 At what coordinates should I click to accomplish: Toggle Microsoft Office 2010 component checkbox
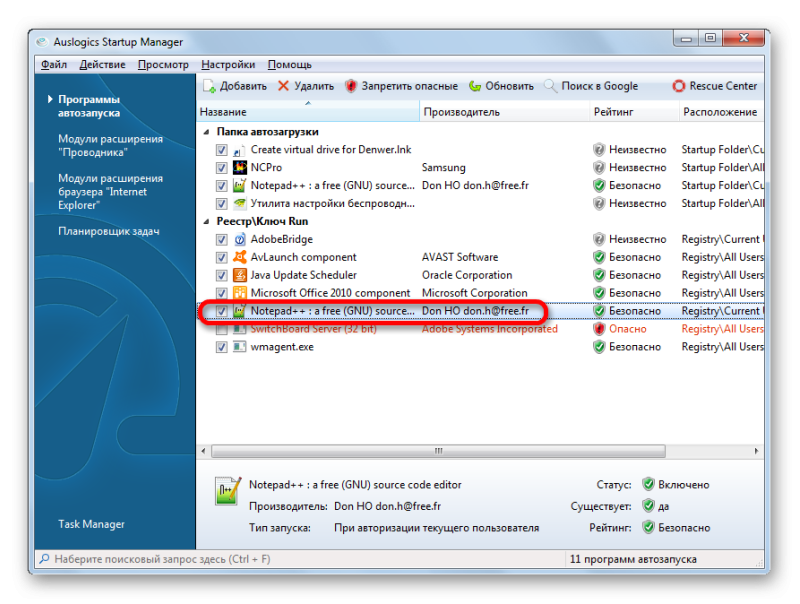(221, 293)
